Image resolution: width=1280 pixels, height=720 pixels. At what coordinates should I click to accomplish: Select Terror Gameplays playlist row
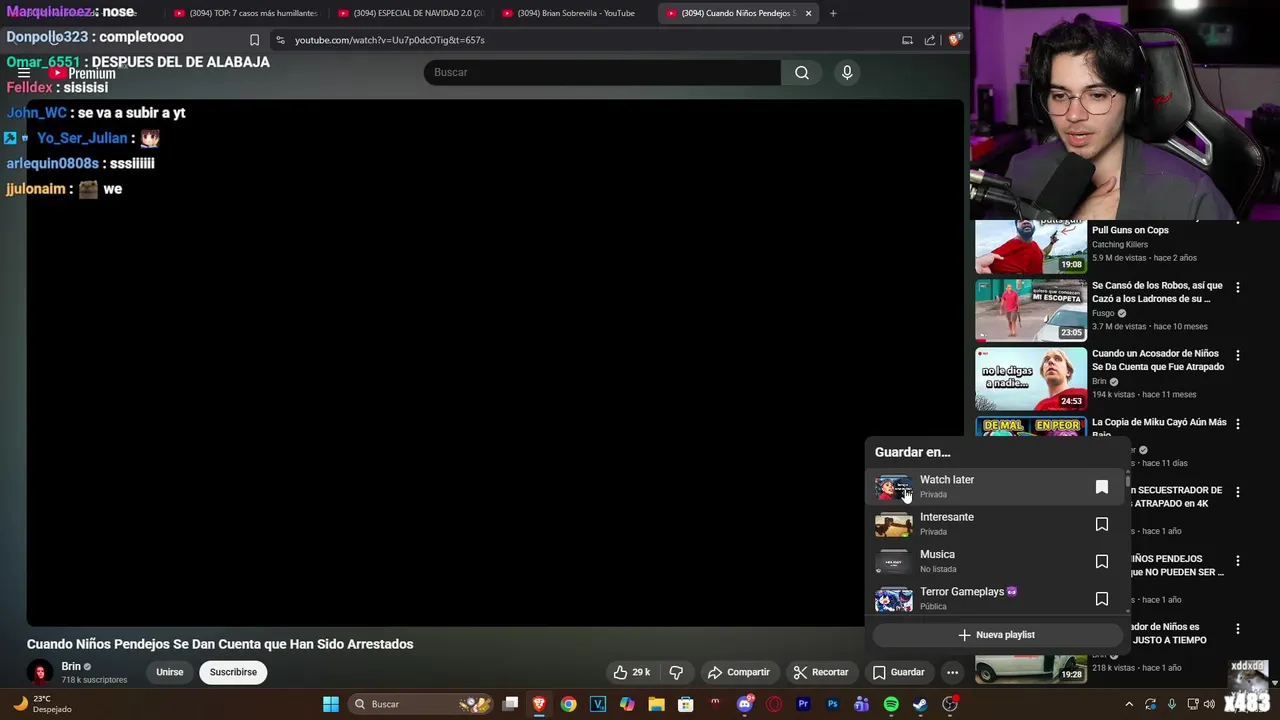click(x=995, y=599)
